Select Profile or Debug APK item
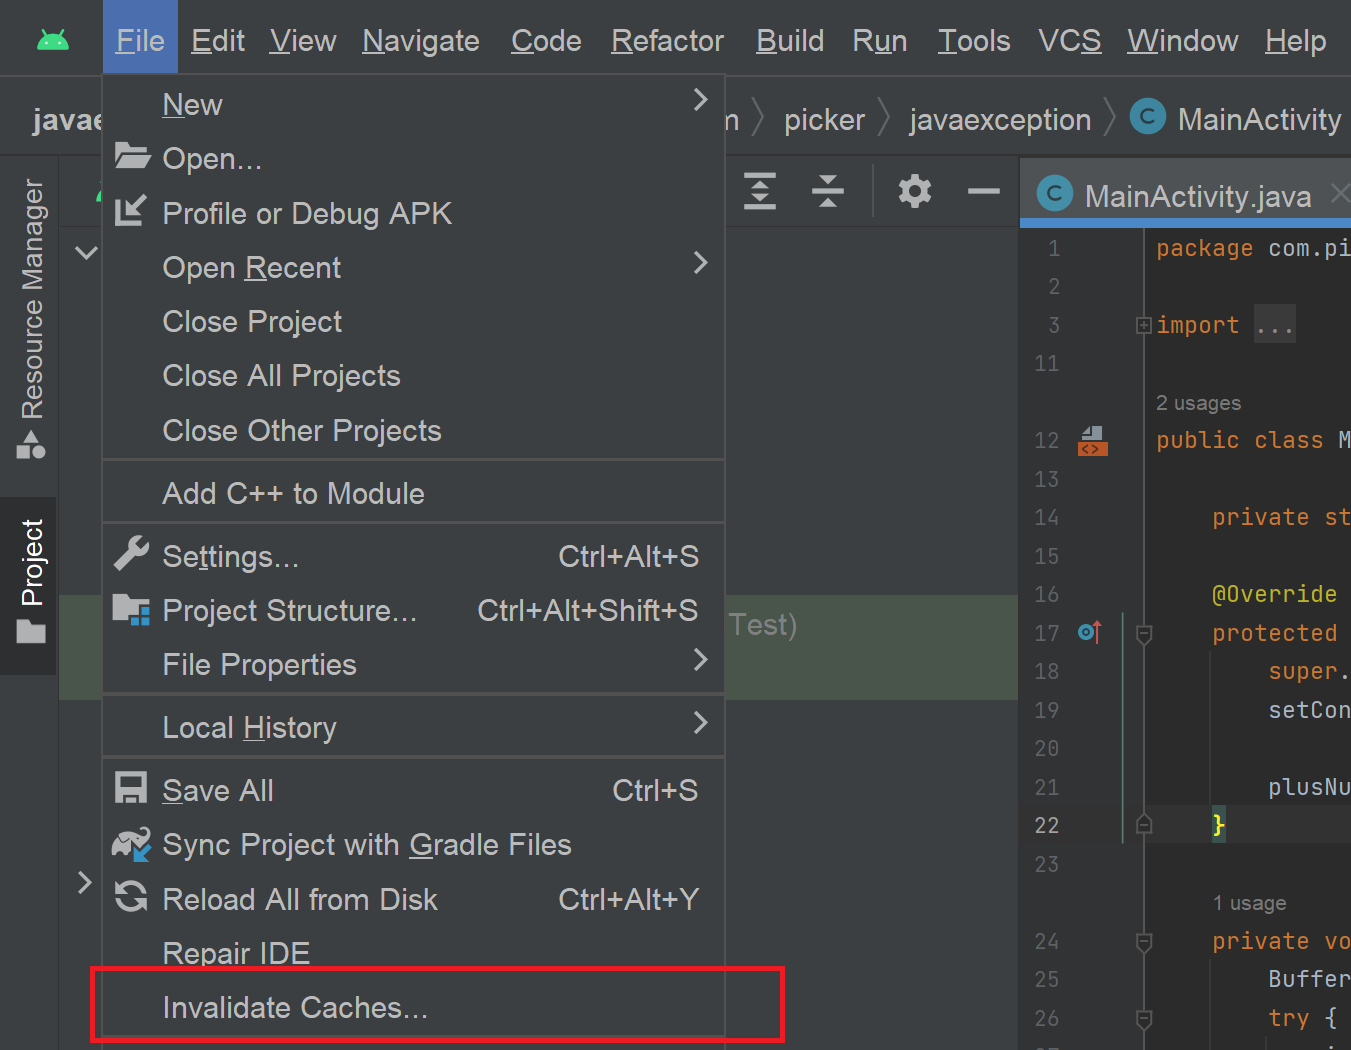This screenshot has height=1050, width=1351. pos(413,213)
